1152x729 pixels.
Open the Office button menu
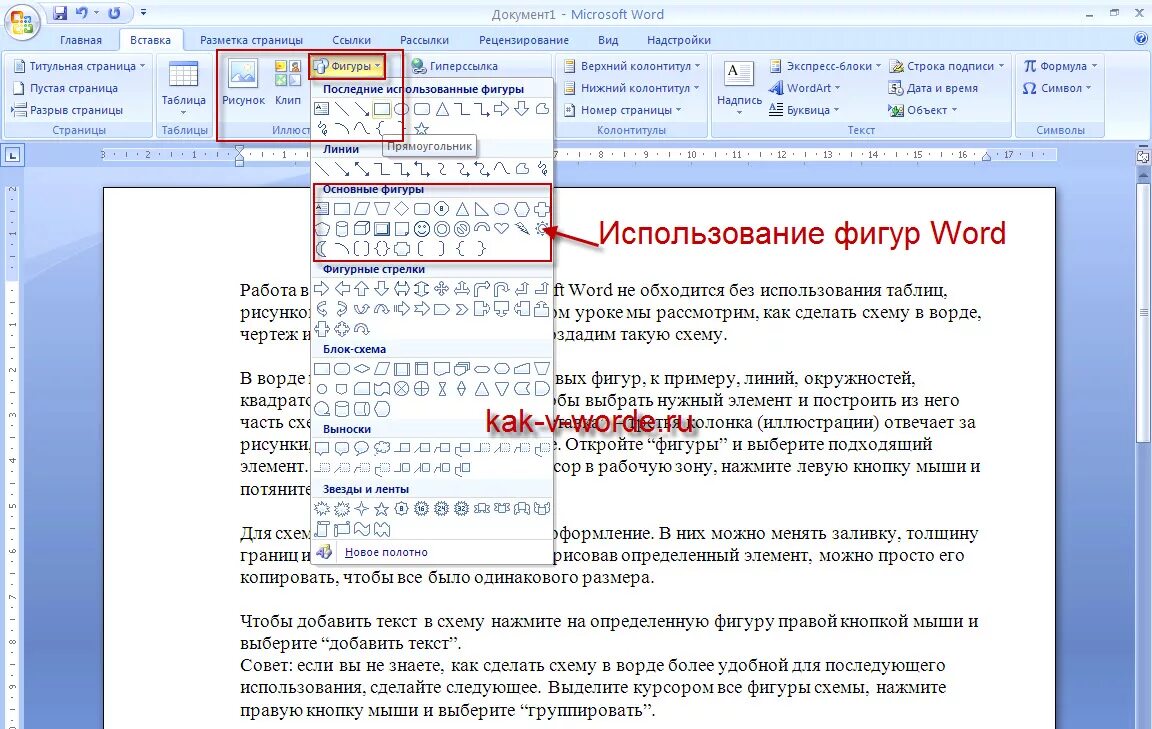(x=22, y=22)
